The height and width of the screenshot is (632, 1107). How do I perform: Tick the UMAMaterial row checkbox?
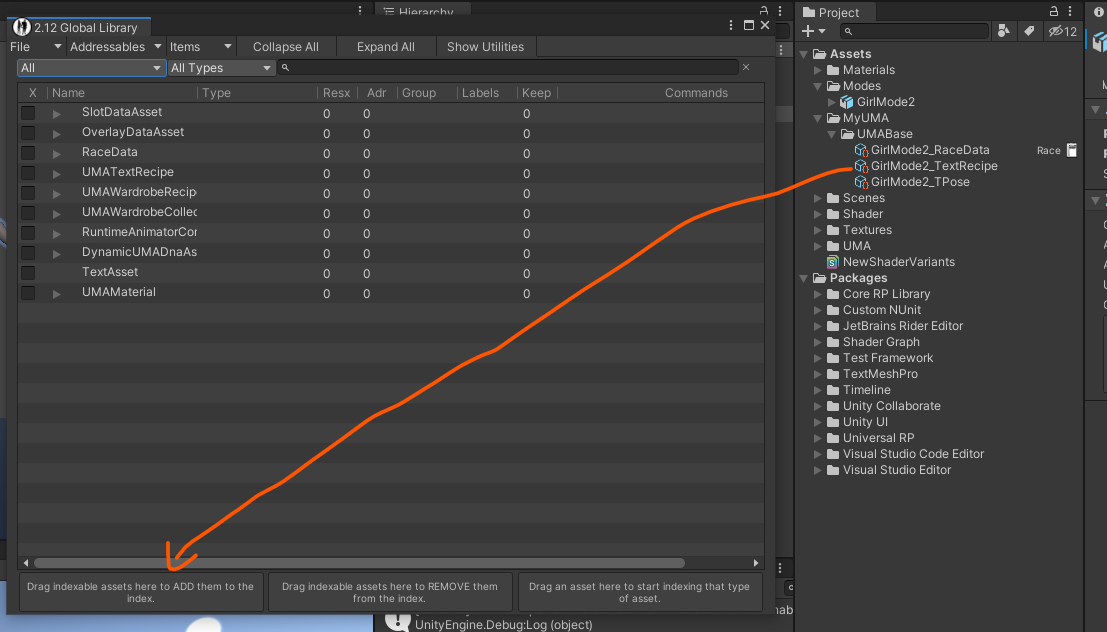tap(28, 293)
